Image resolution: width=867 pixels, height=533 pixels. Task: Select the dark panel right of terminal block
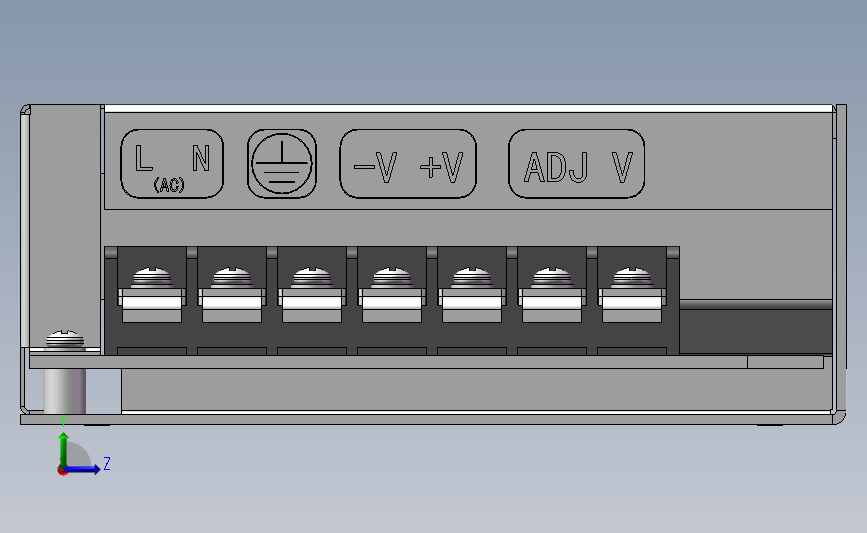(x=756, y=331)
